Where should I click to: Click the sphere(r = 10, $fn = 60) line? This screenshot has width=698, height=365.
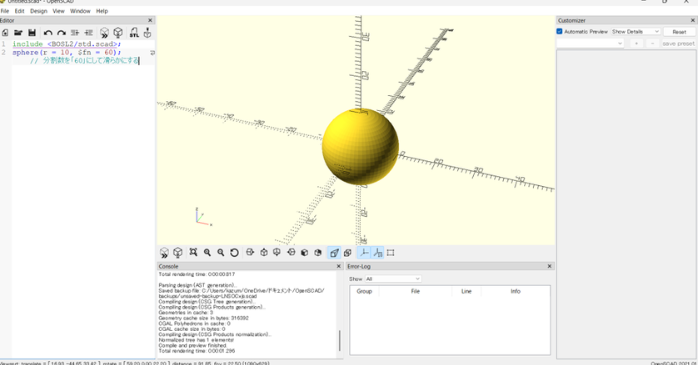[67, 53]
